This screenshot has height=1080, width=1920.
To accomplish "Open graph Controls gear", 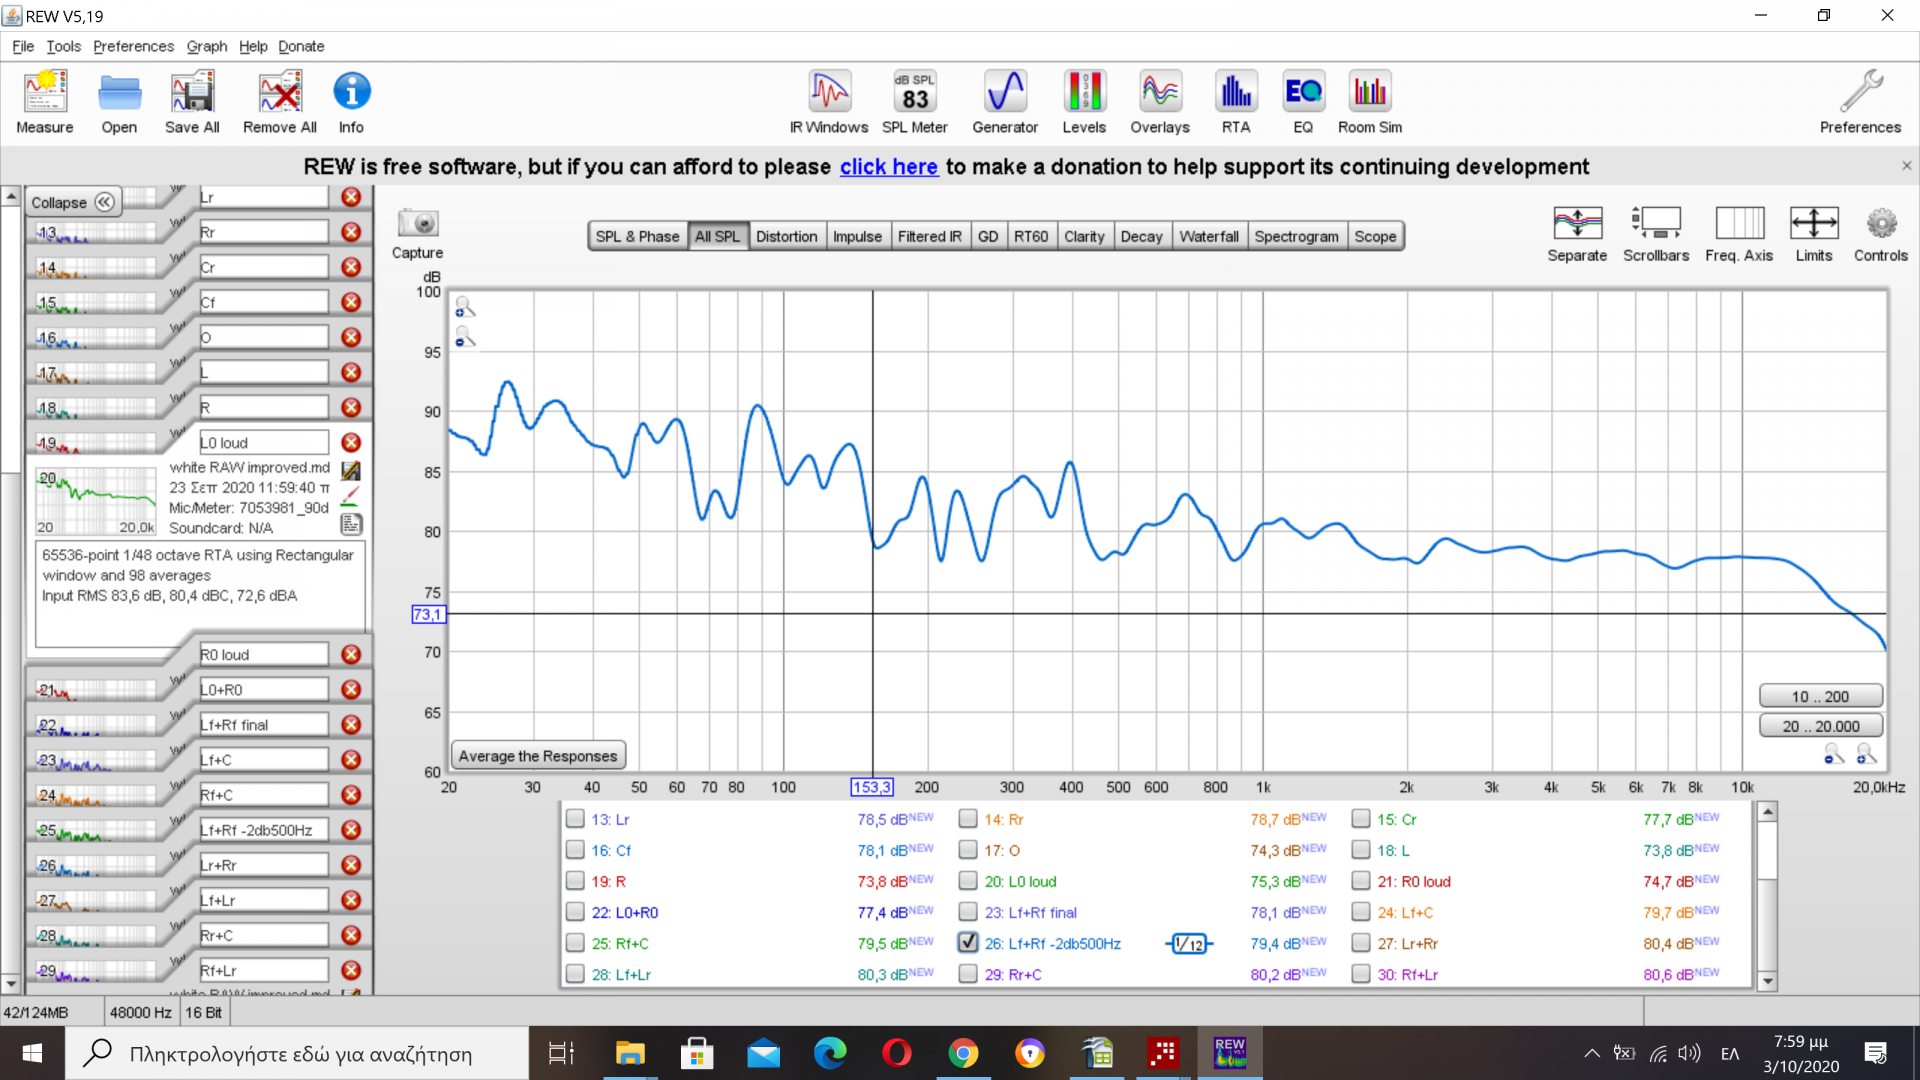I will coord(1880,224).
